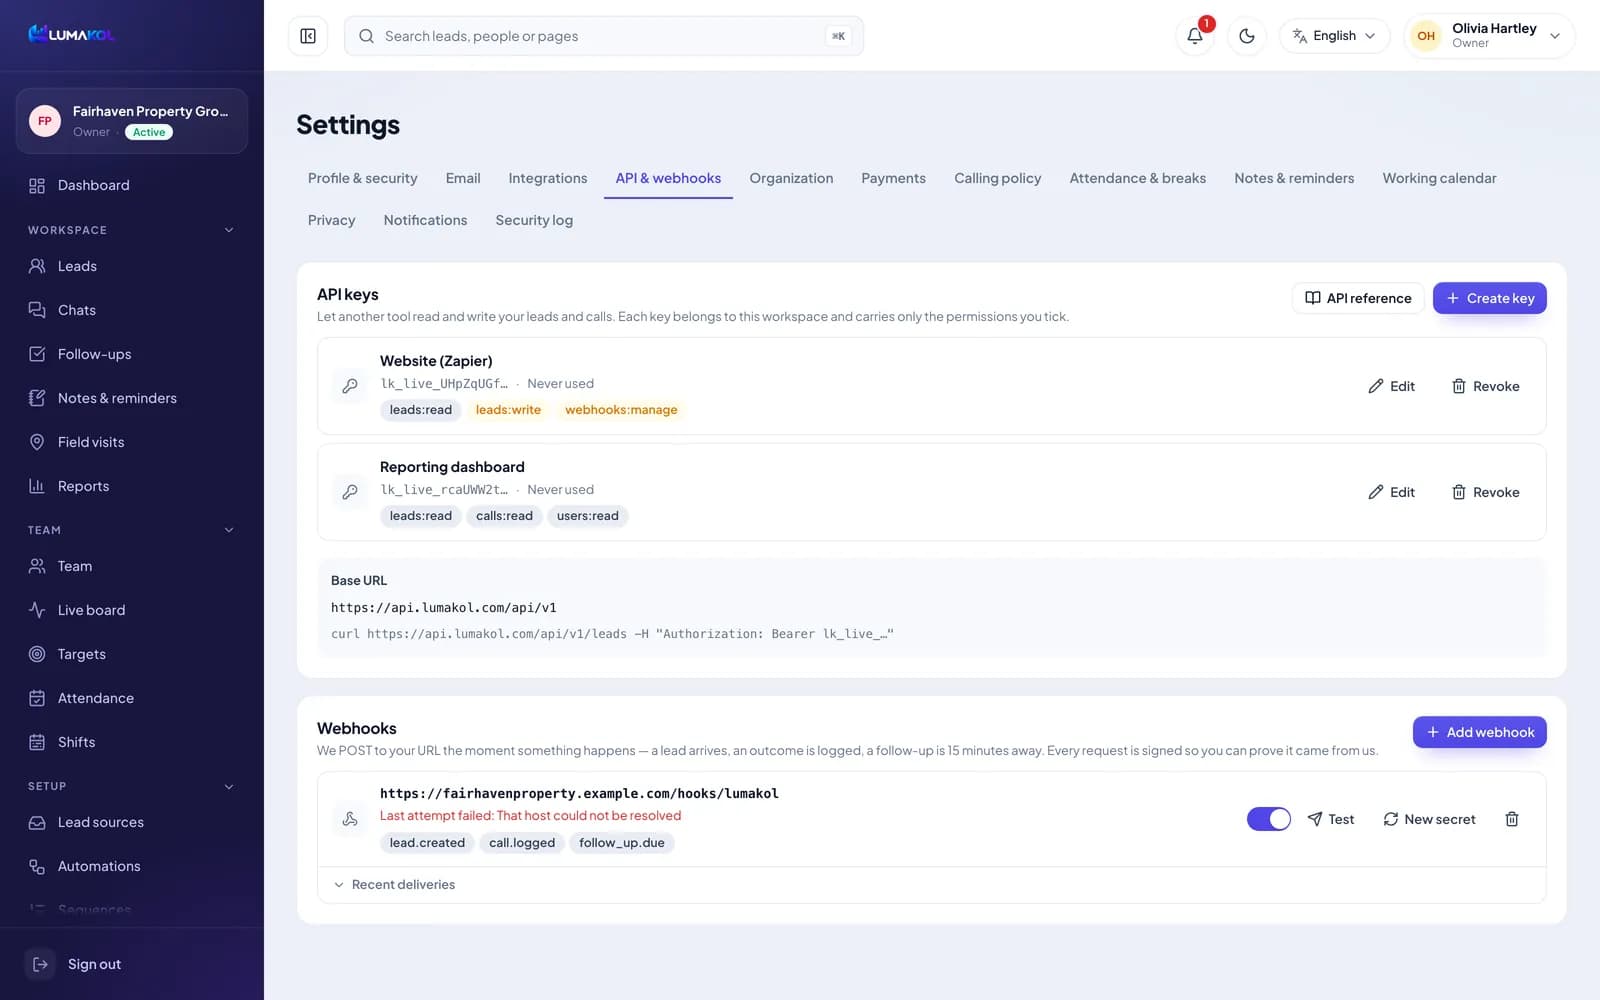Viewport: 1600px width, 1000px height.
Task: Expand Recent deliveries
Action: (x=394, y=885)
